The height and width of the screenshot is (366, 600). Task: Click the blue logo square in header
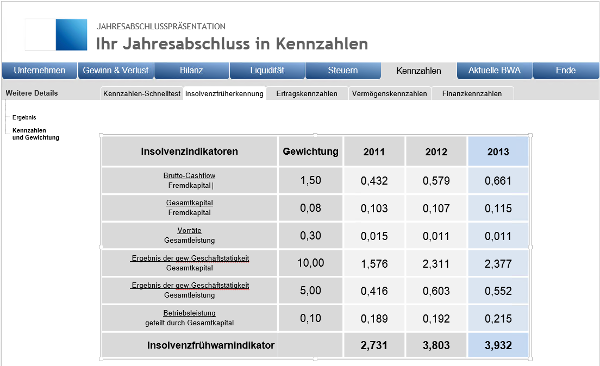click(x=71, y=34)
